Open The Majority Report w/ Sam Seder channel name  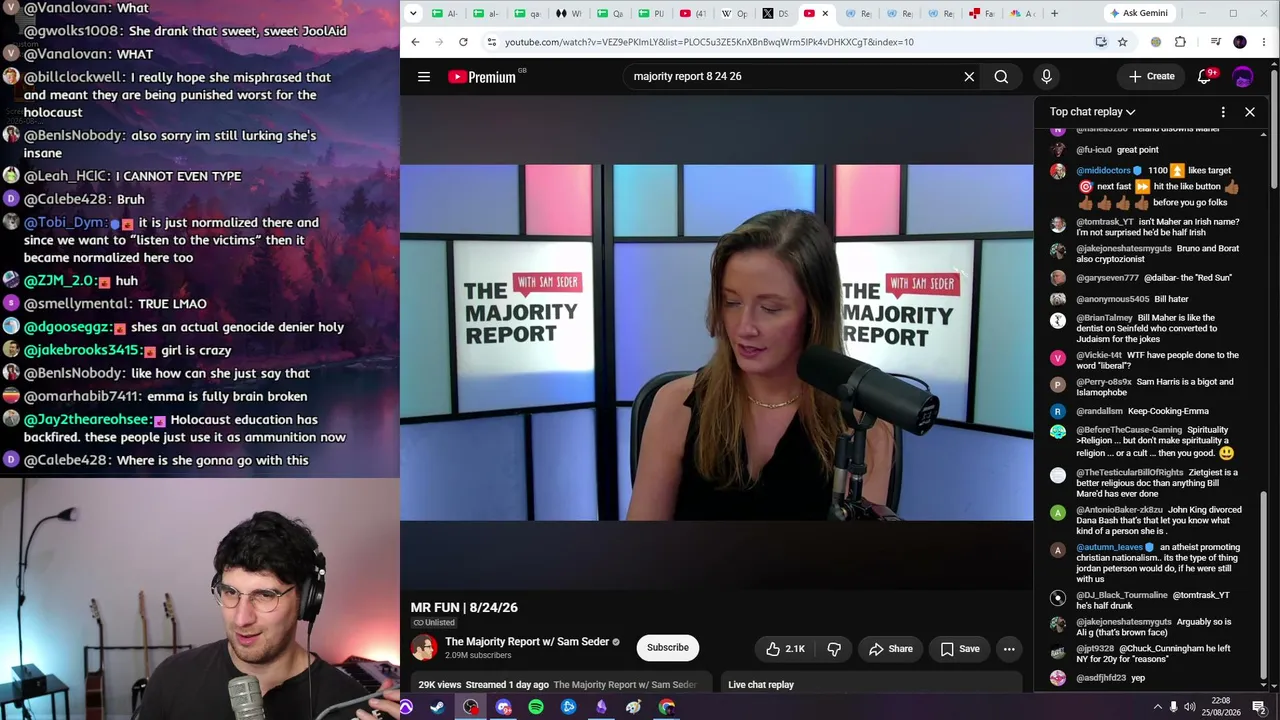coord(527,642)
